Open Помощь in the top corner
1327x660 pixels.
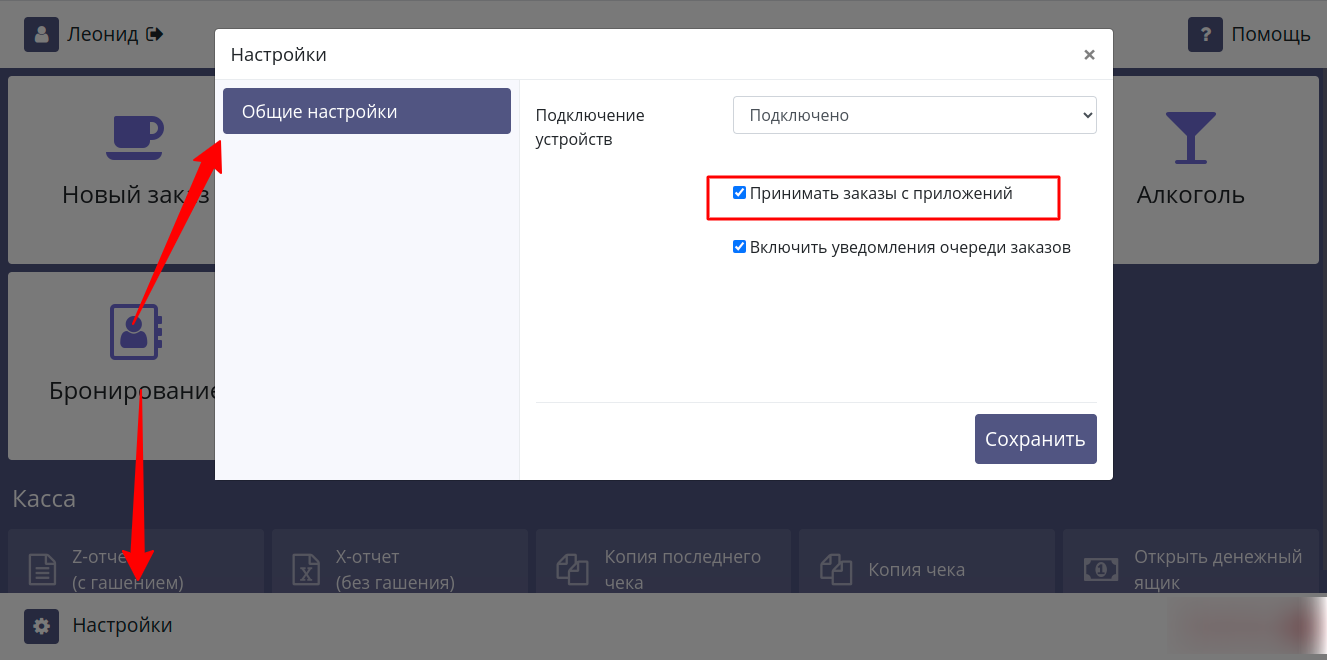(1271, 33)
